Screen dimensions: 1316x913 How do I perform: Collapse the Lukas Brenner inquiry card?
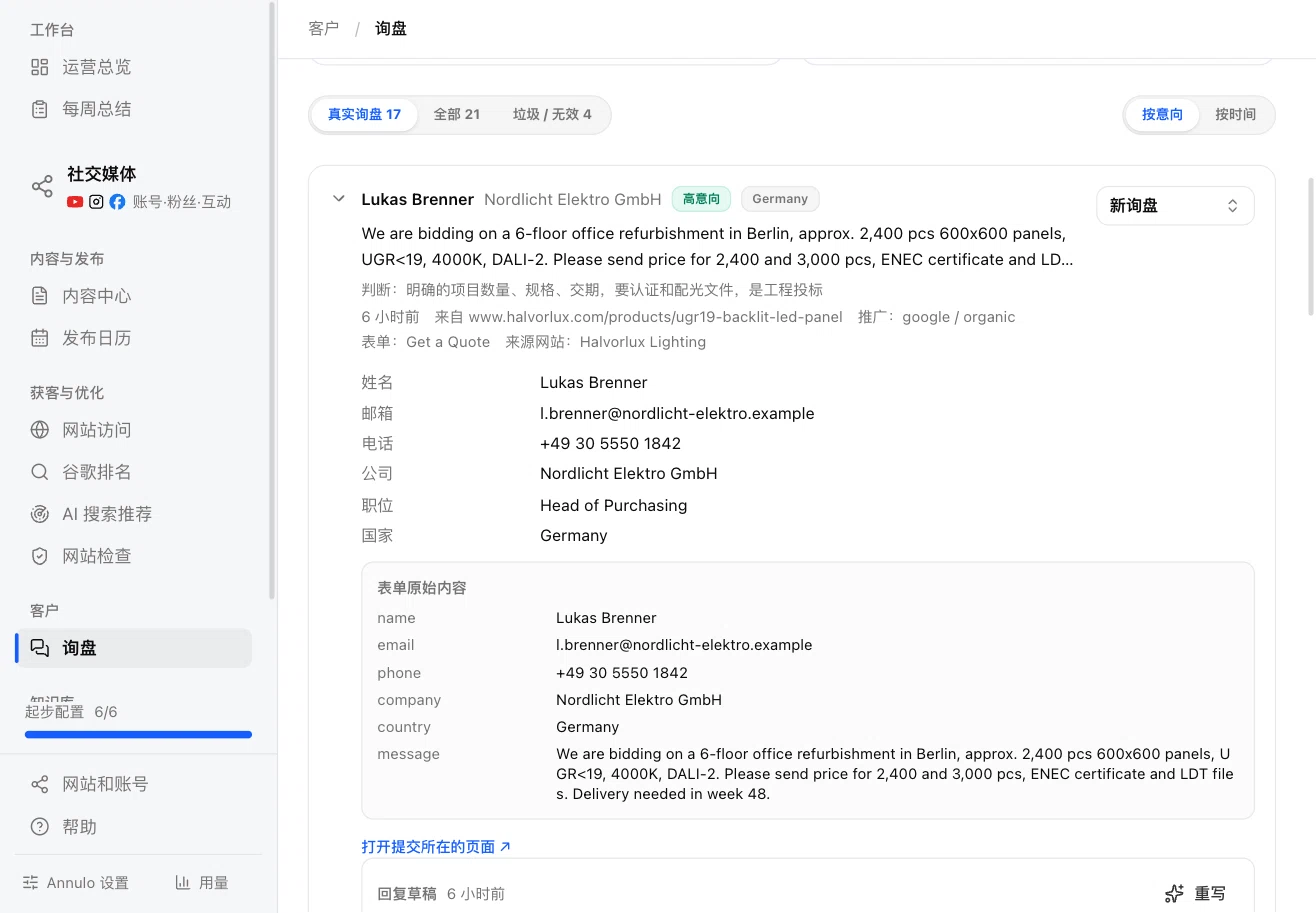338,199
